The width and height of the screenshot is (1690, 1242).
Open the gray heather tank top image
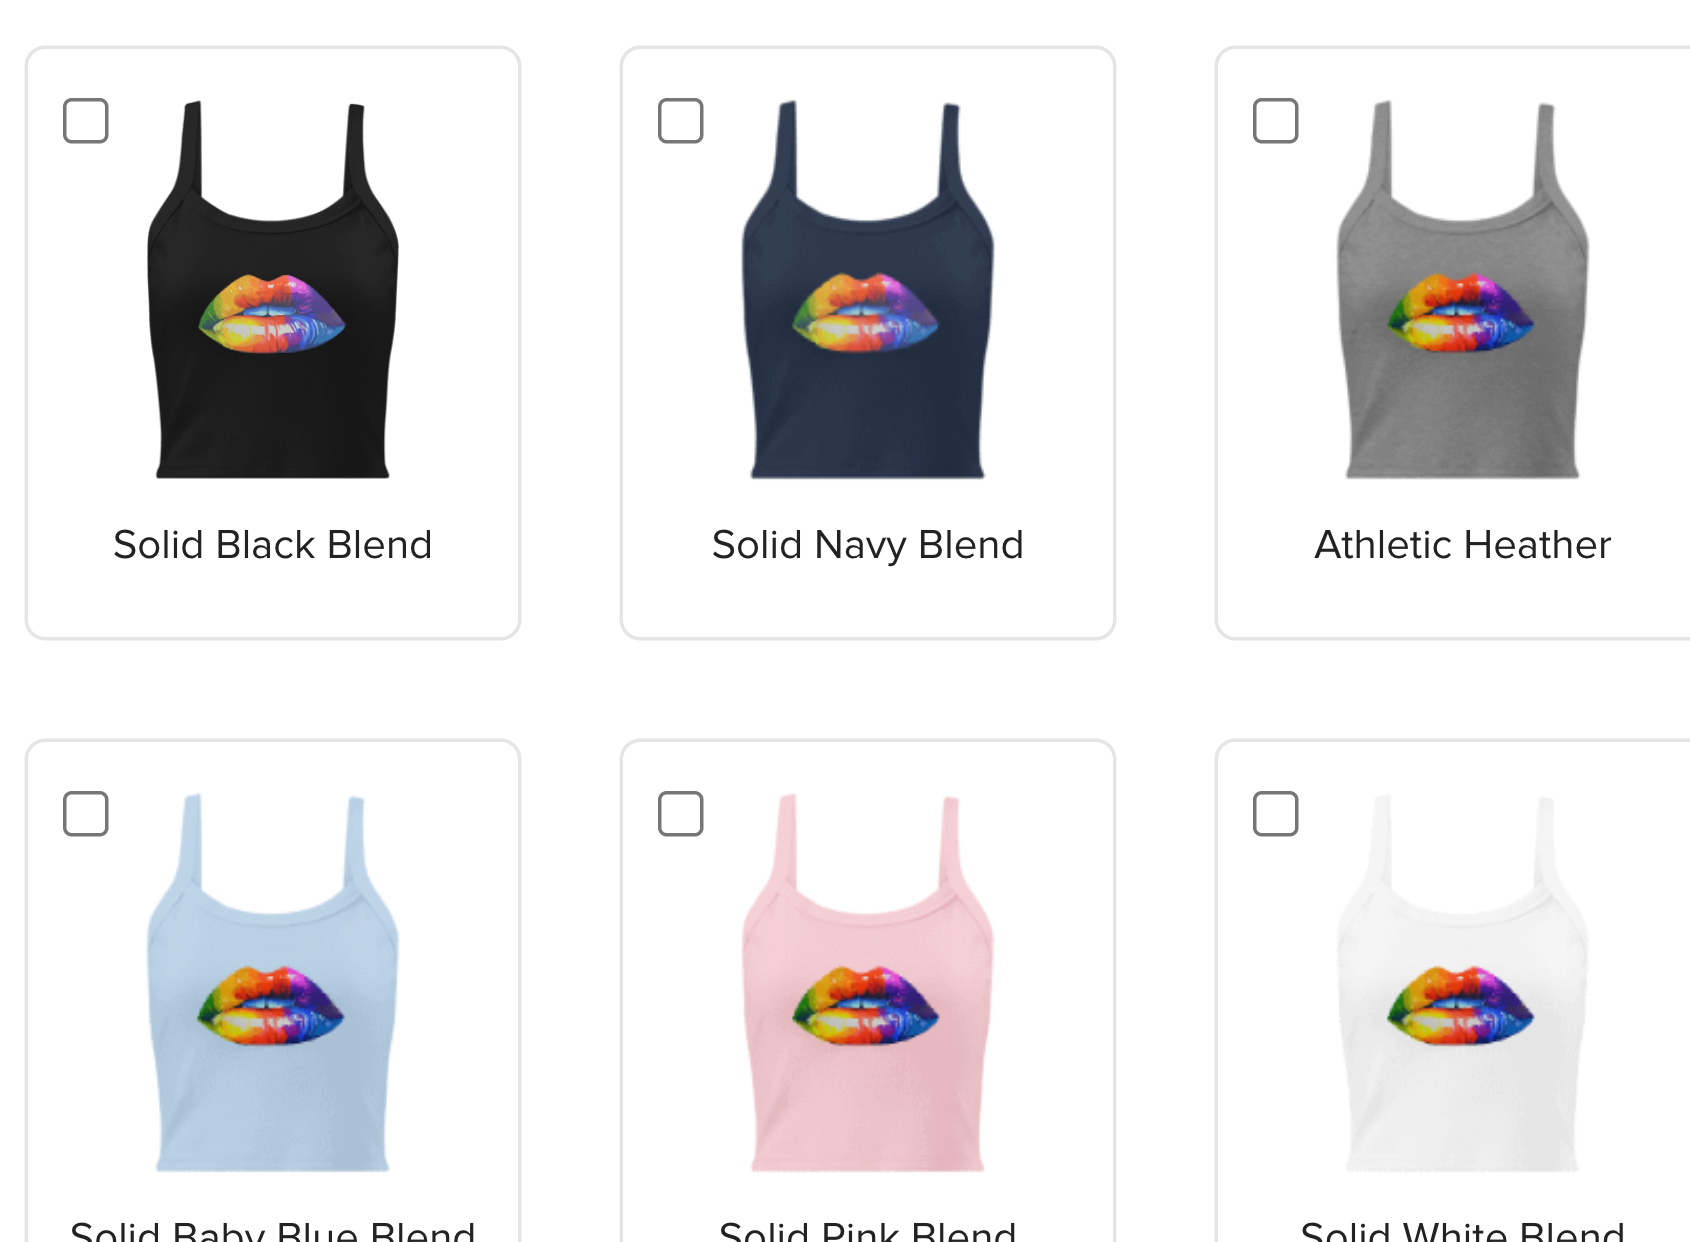pos(1463,289)
